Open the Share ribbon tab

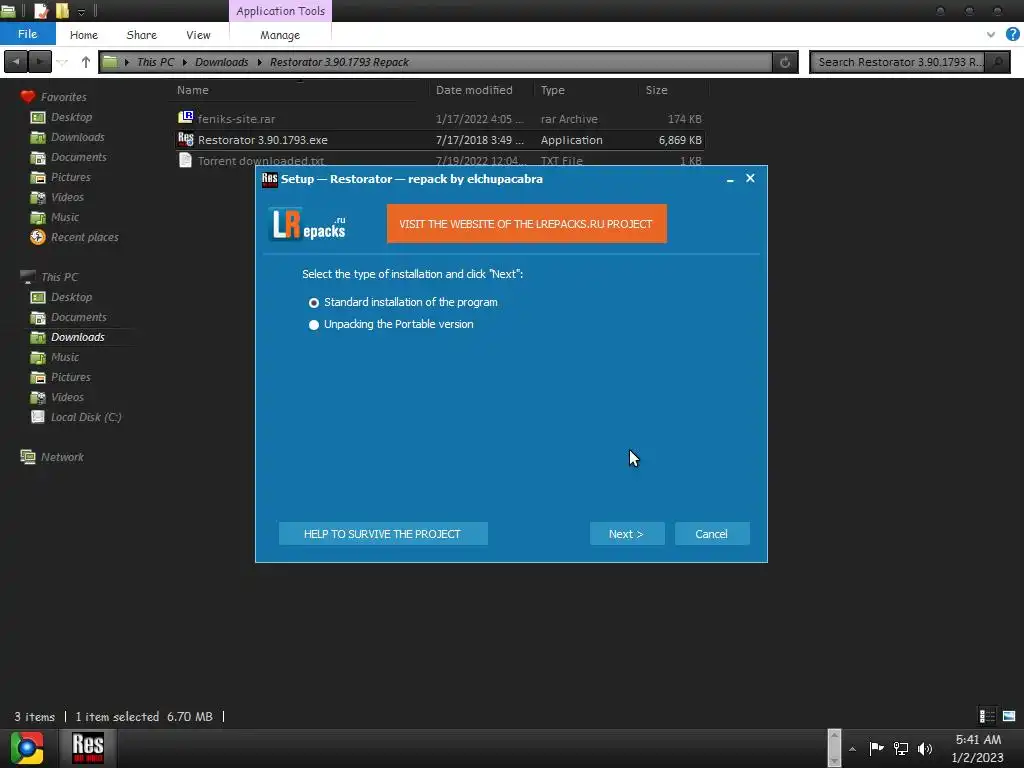coord(142,35)
